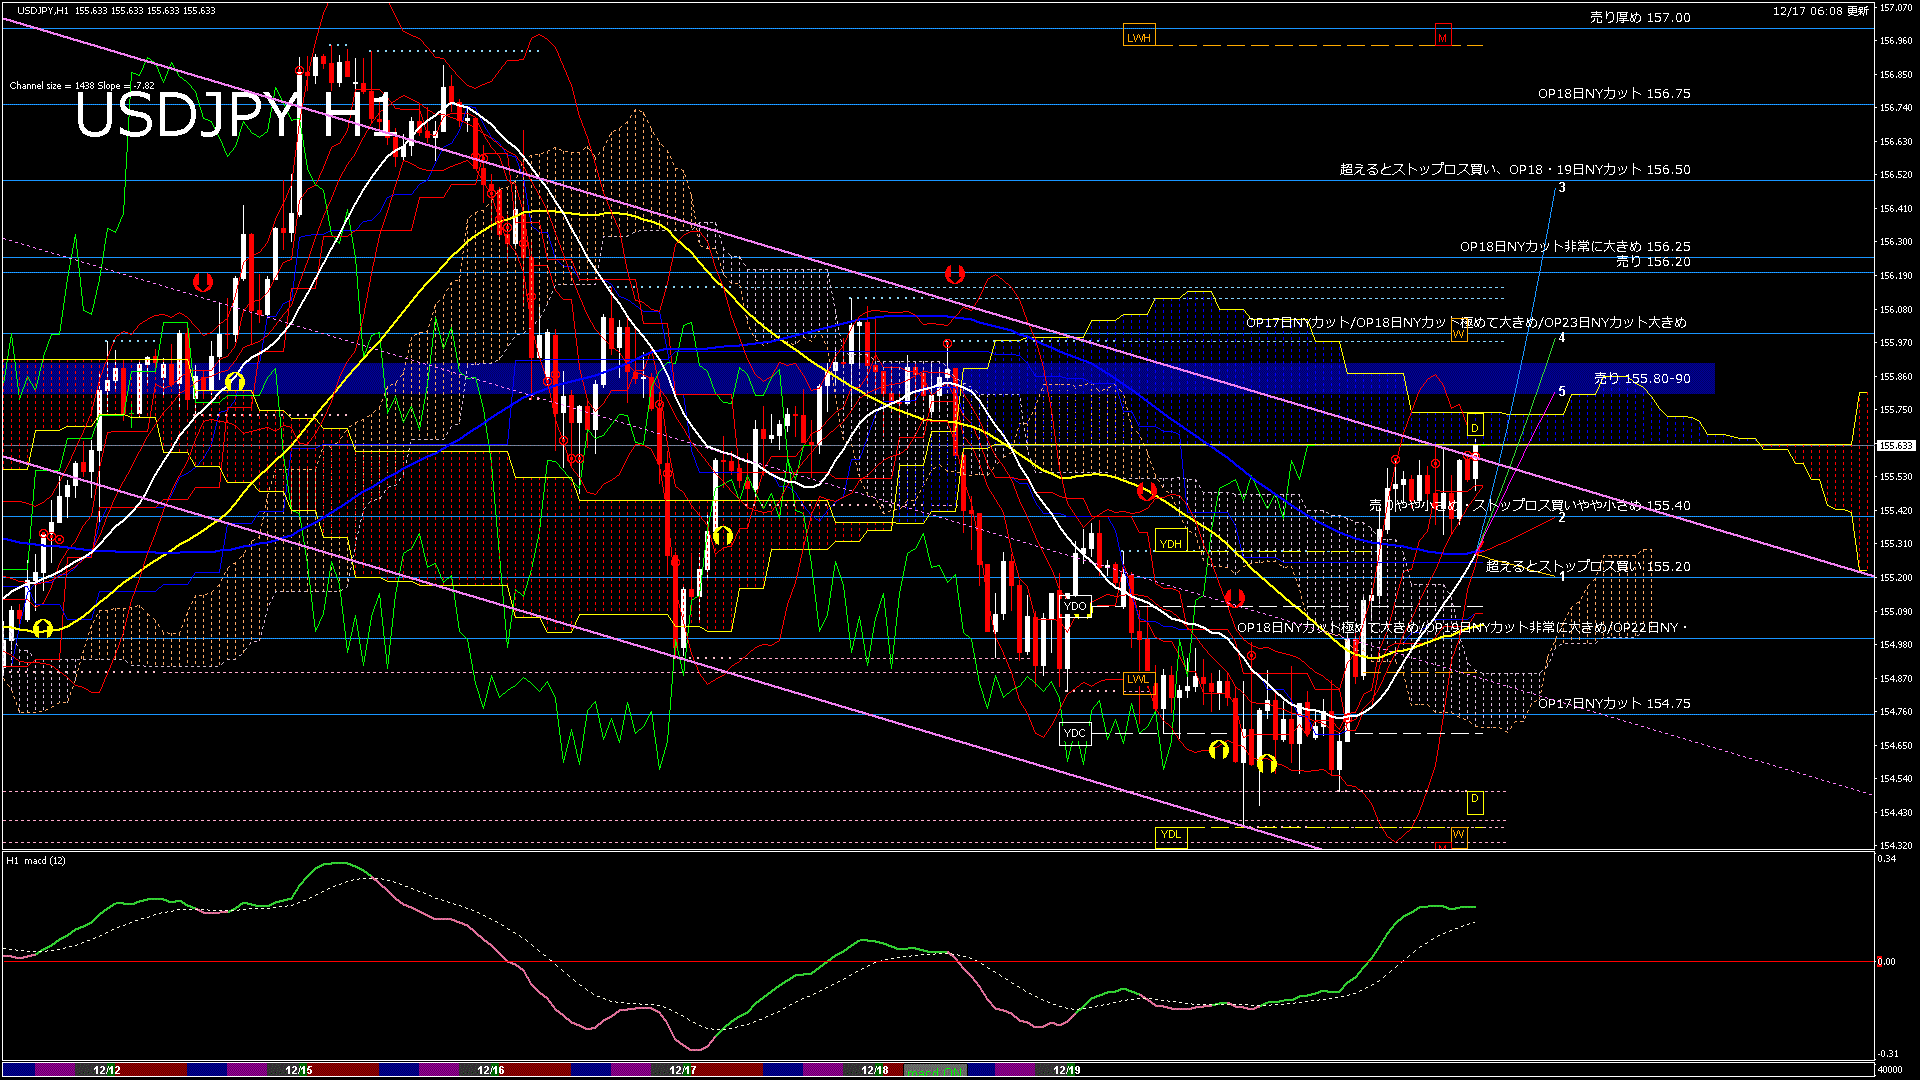Click the LWH marker label at top
The image size is (1920, 1080).
1139,37
